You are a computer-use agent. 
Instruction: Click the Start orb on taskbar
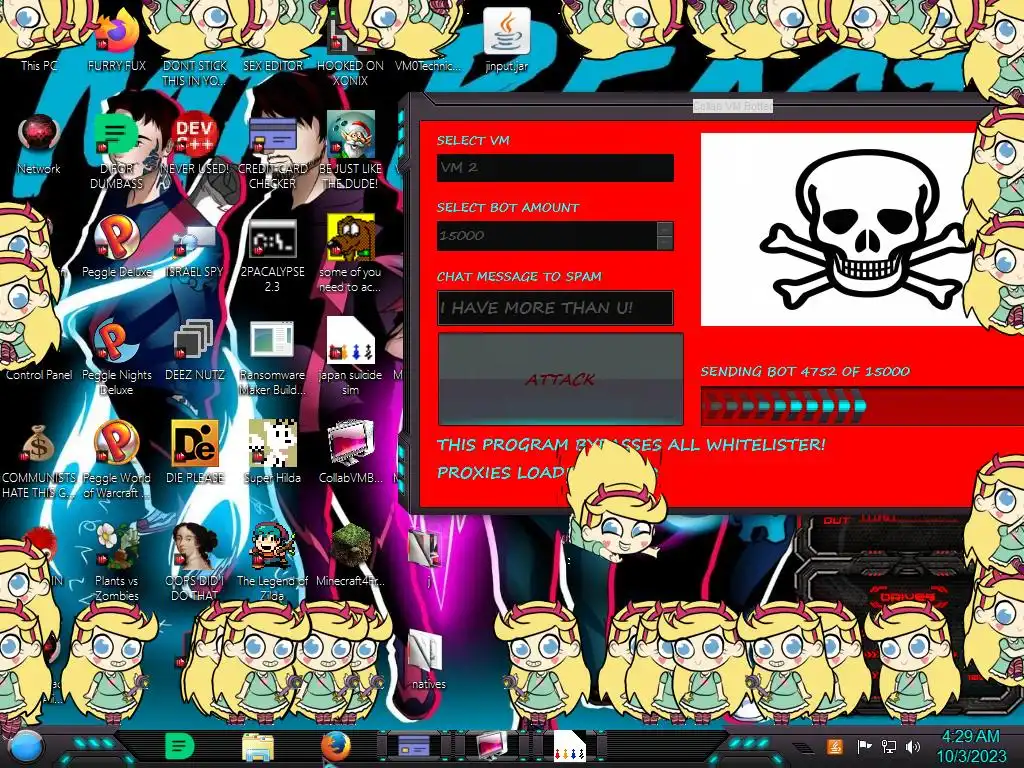point(26,747)
